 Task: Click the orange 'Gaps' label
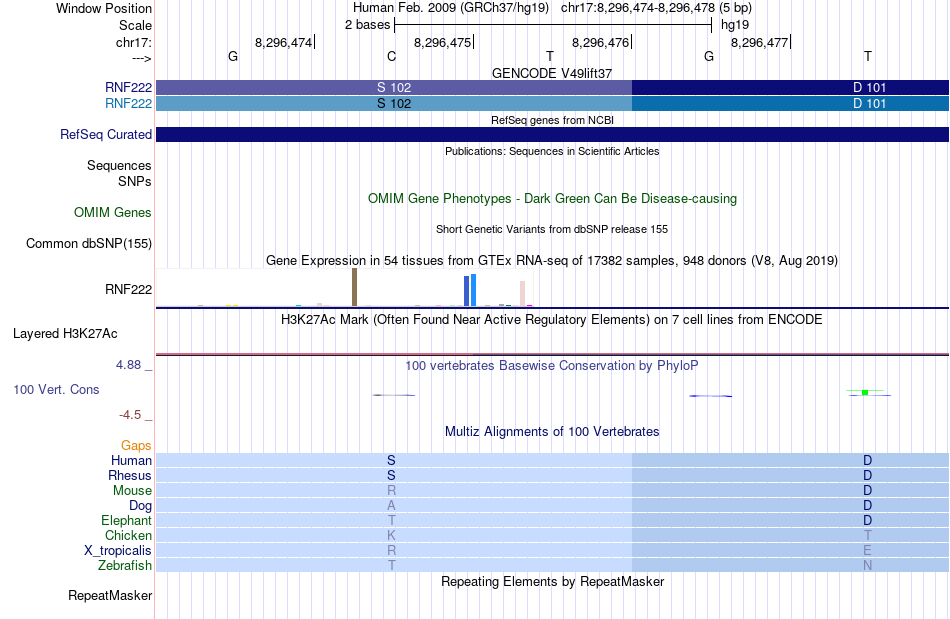(136, 445)
